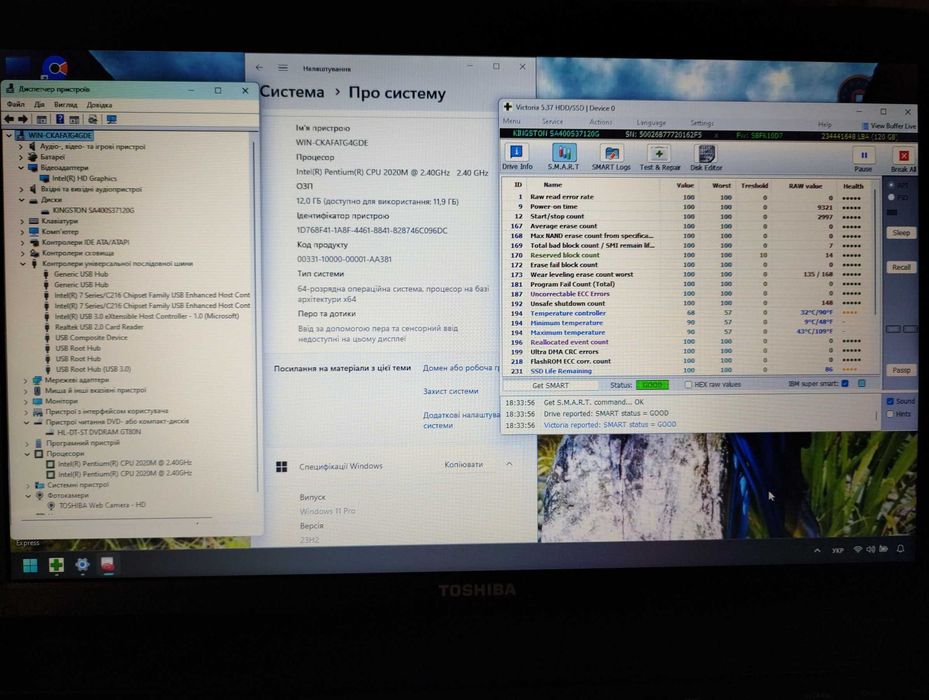Screen dimensions: 929x700
Task: Select the API radio button in Victoria
Action: click(x=890, y=186)
